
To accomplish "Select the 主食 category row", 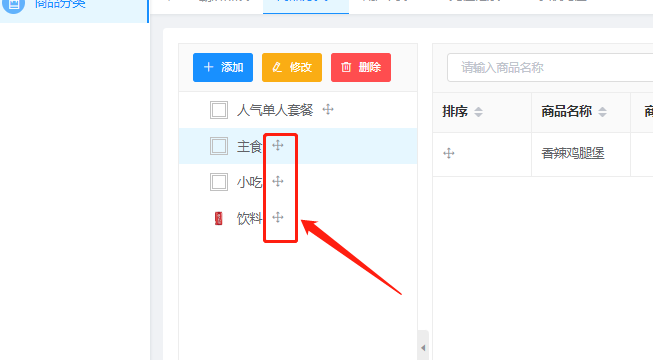I will coord(298,146).
